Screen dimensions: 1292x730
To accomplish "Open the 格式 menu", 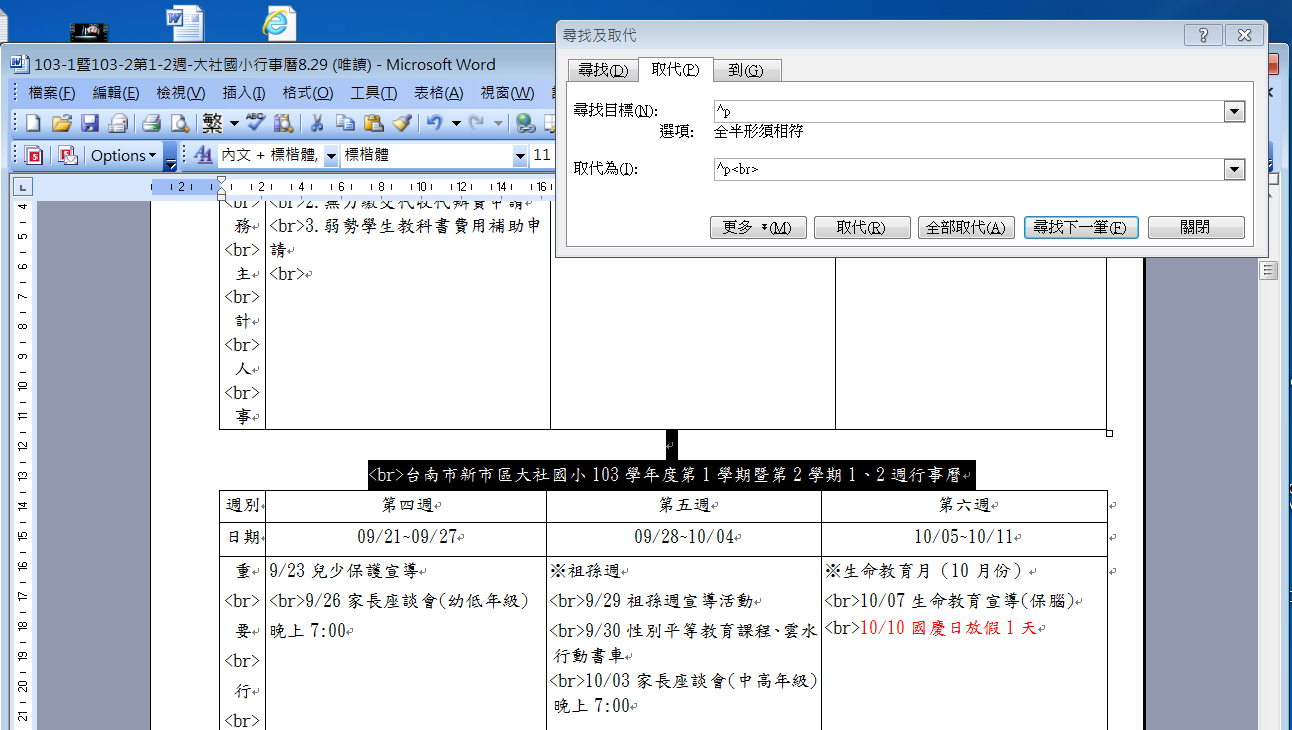I will click(307, 93).
